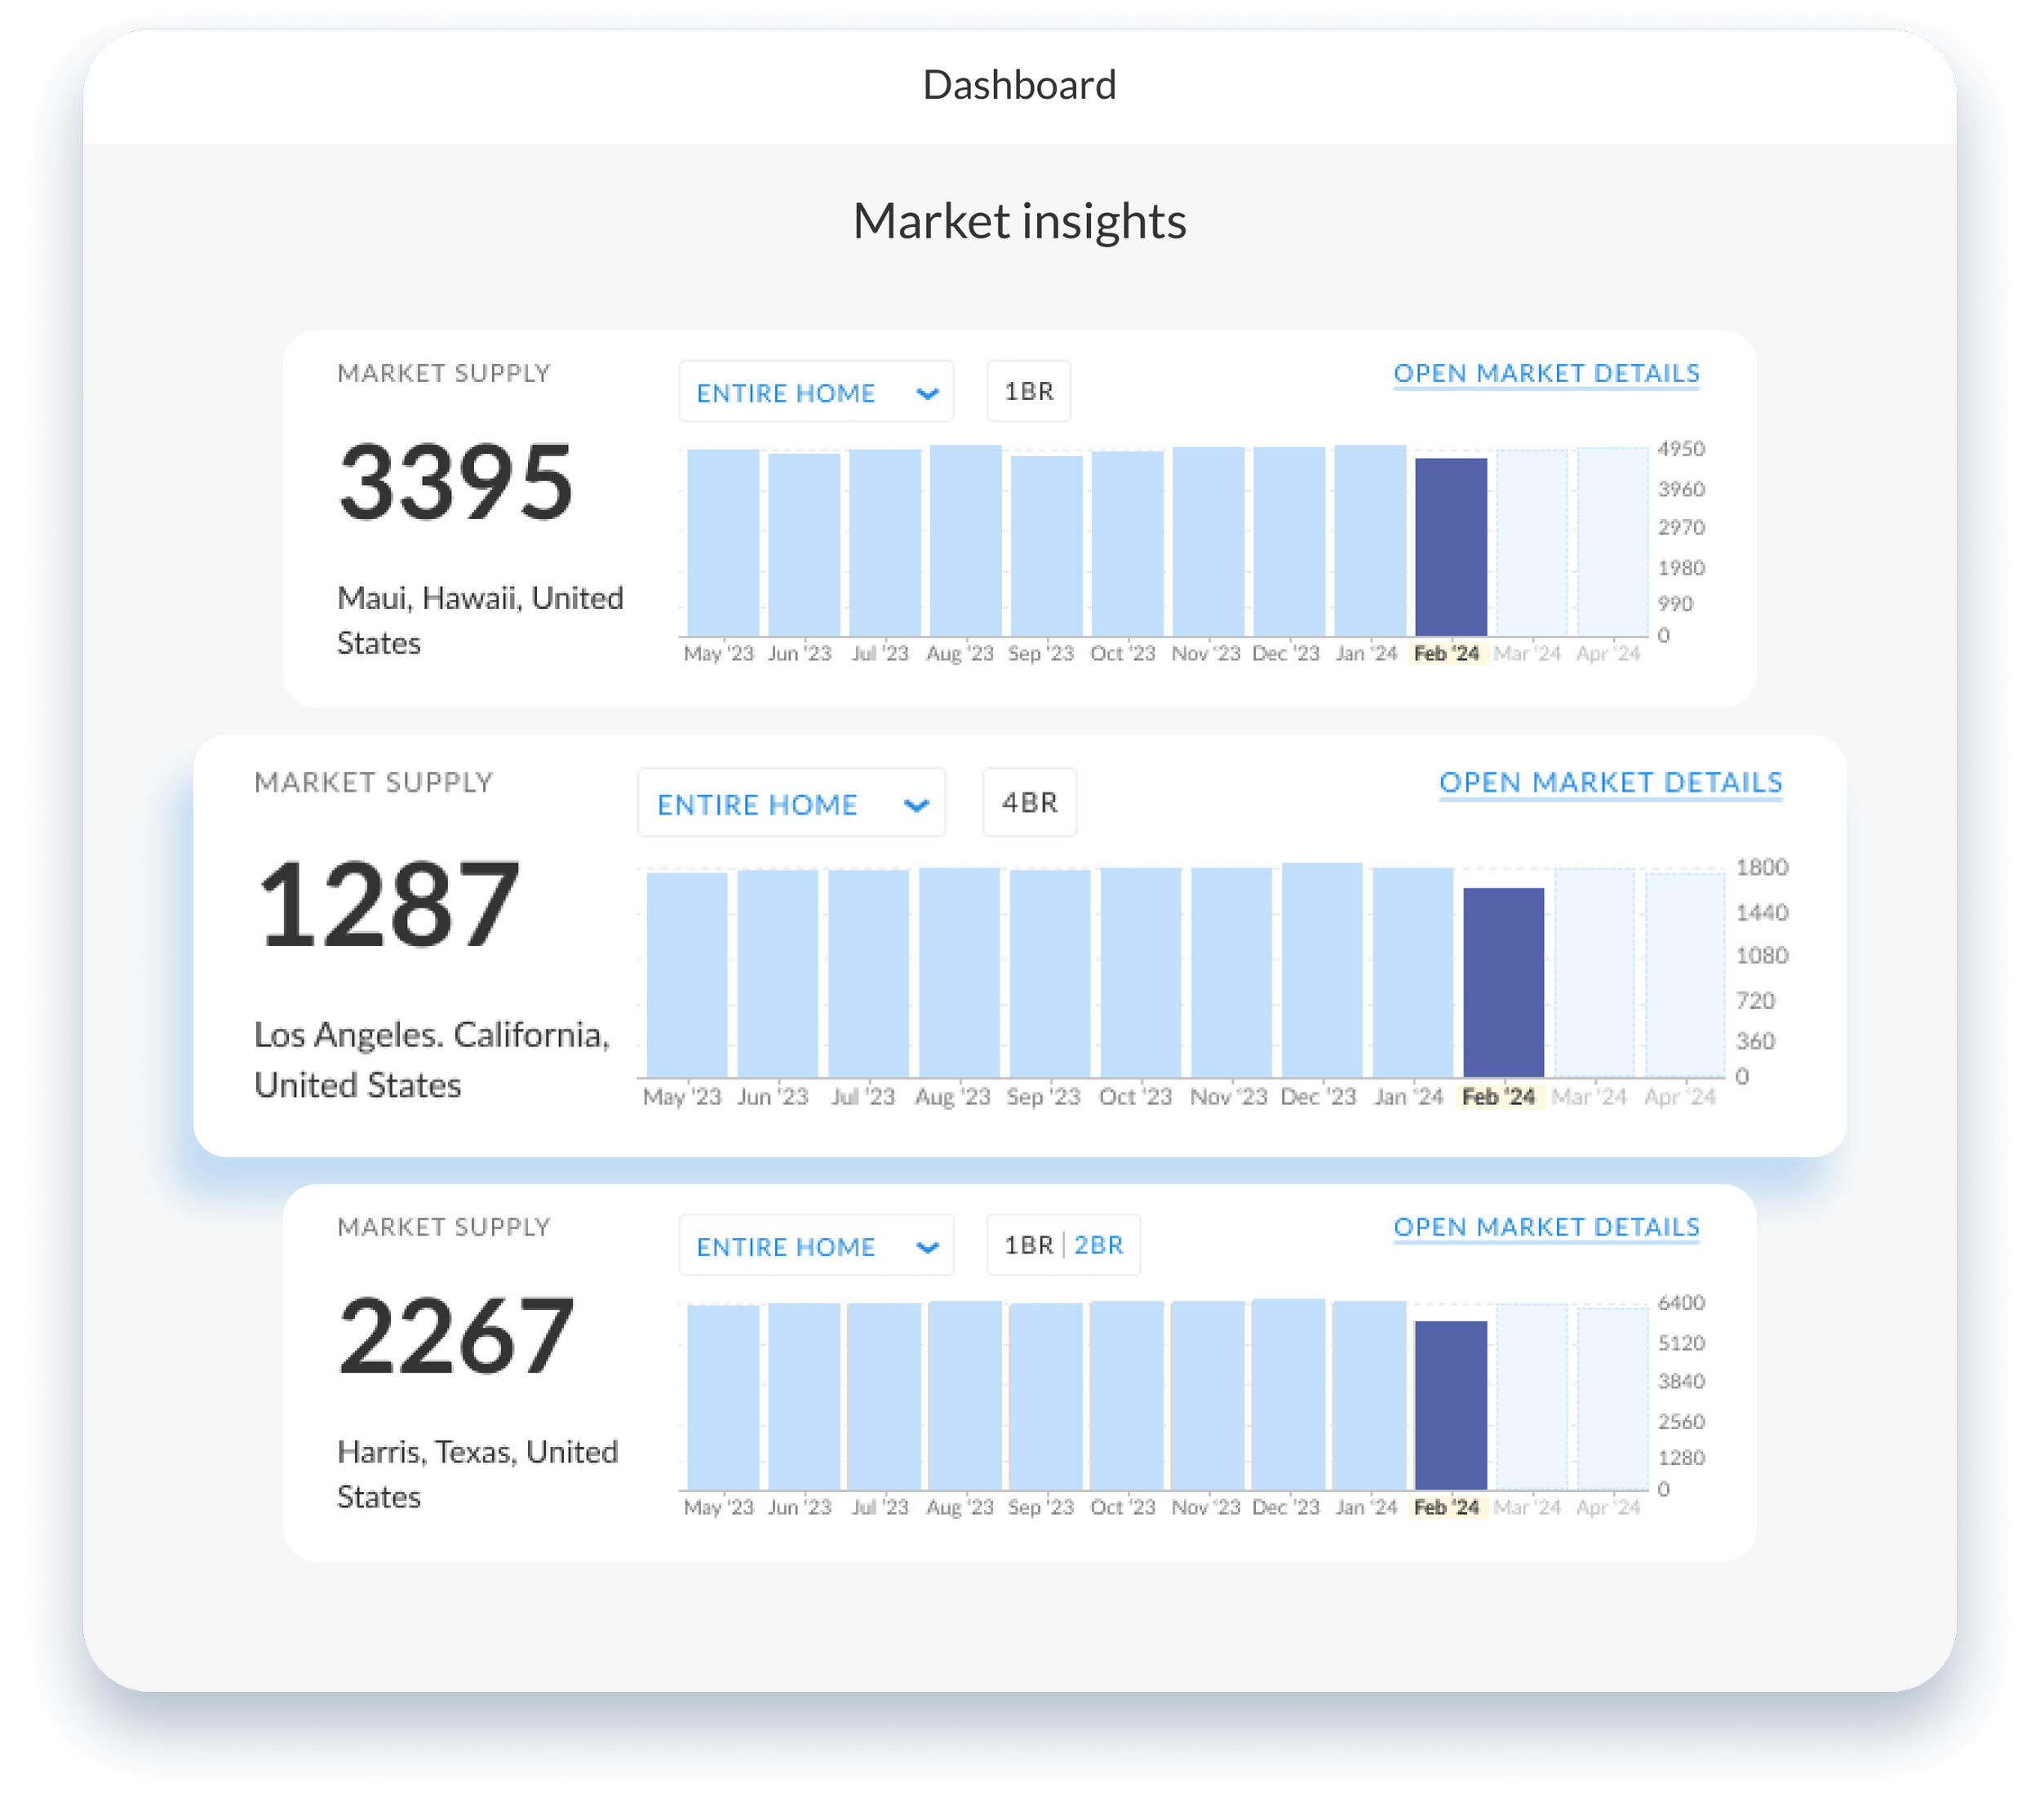Click chevron arrow in Harris selector
Viewport: 2040px width, 1820px height.
pos(927,1248)
